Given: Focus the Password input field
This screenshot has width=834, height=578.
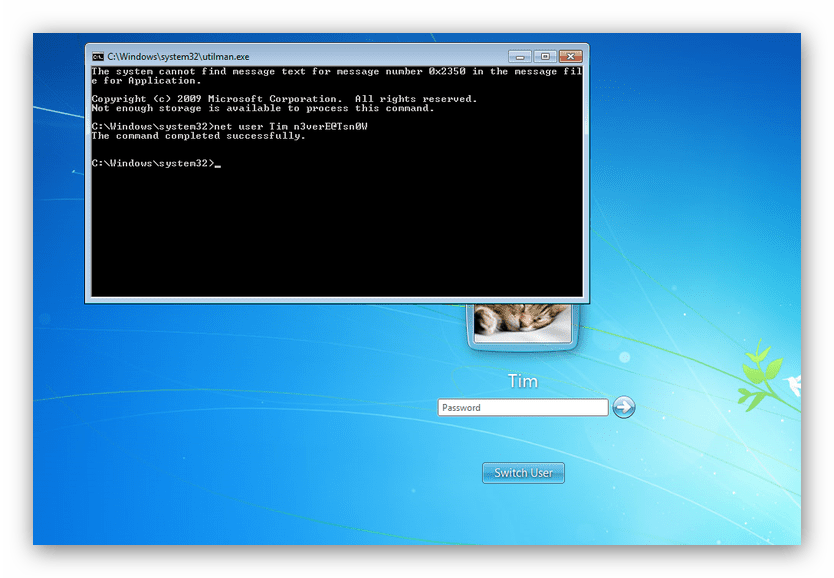Looking at the screenshot, I should (522, 408).
